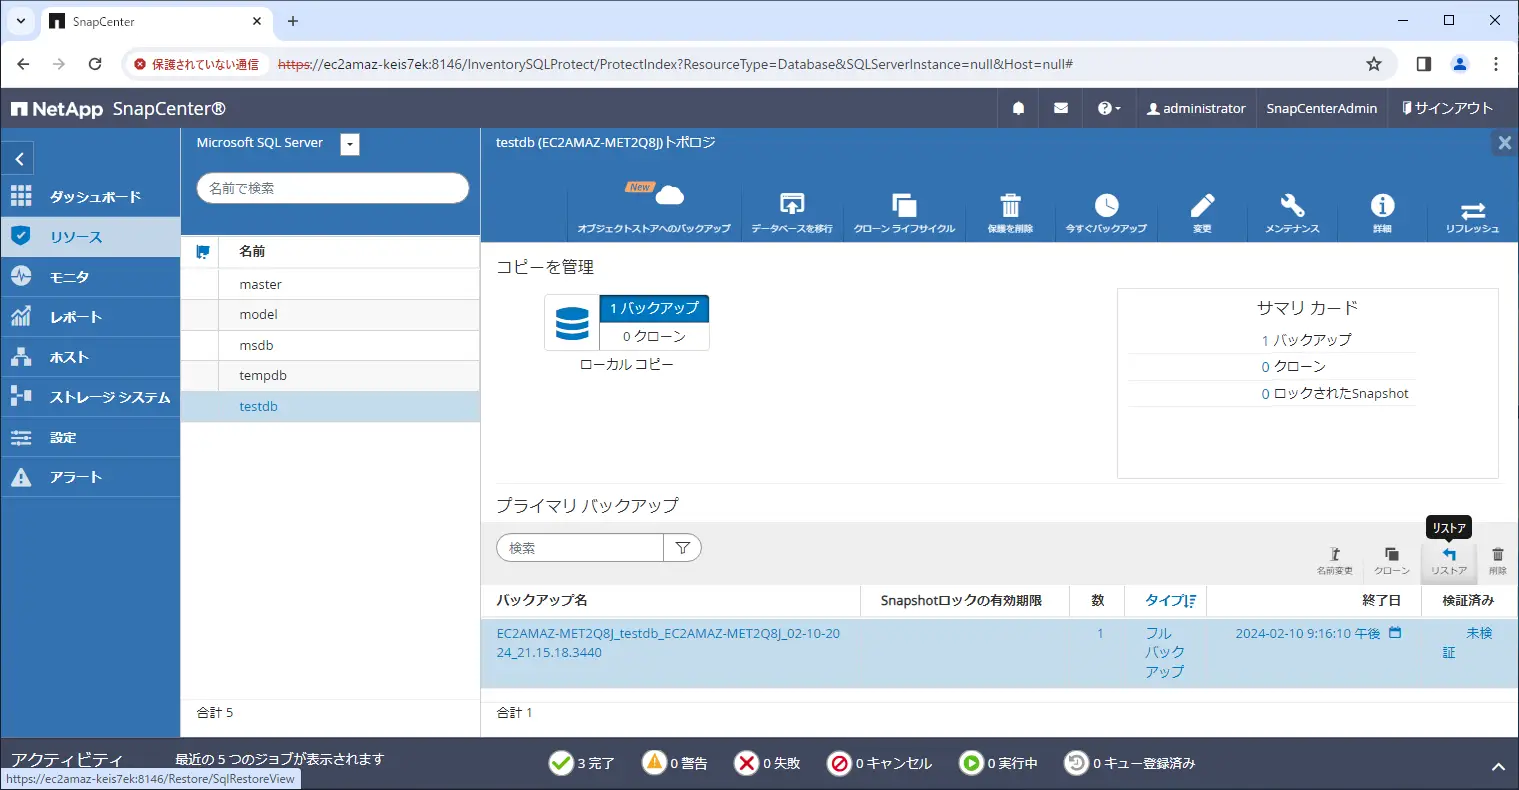Click the unverified status link
Viewport: 1519px width, 790px height.
[1467, 643]
